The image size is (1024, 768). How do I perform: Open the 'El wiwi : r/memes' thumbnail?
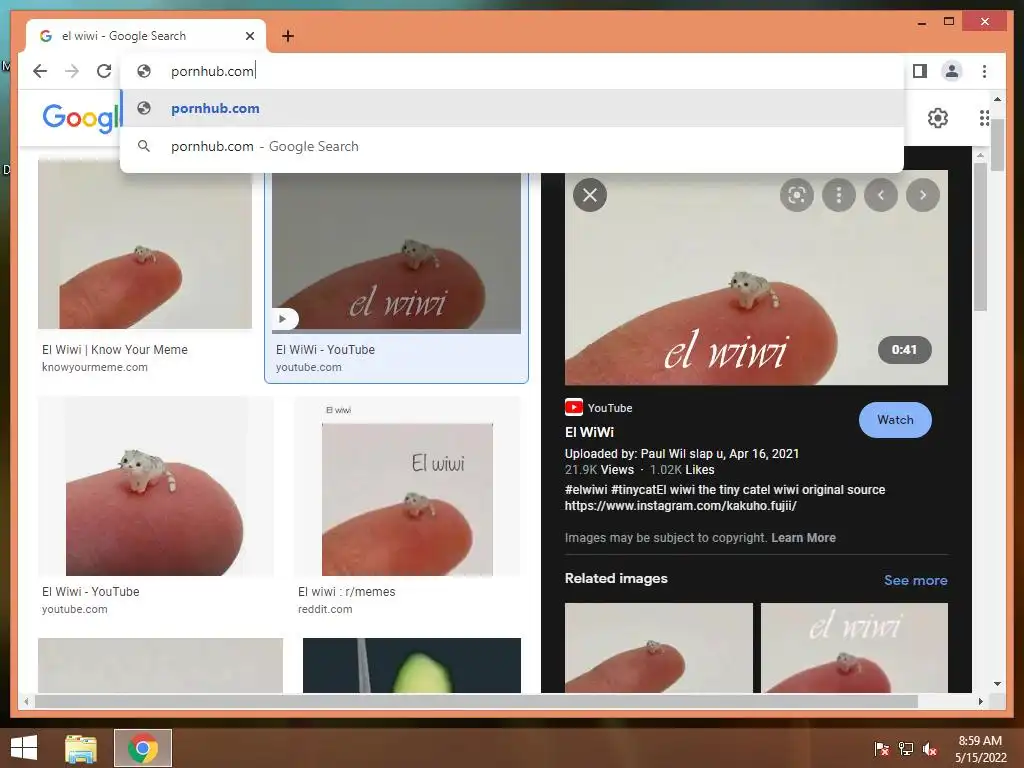pos(408,487)
